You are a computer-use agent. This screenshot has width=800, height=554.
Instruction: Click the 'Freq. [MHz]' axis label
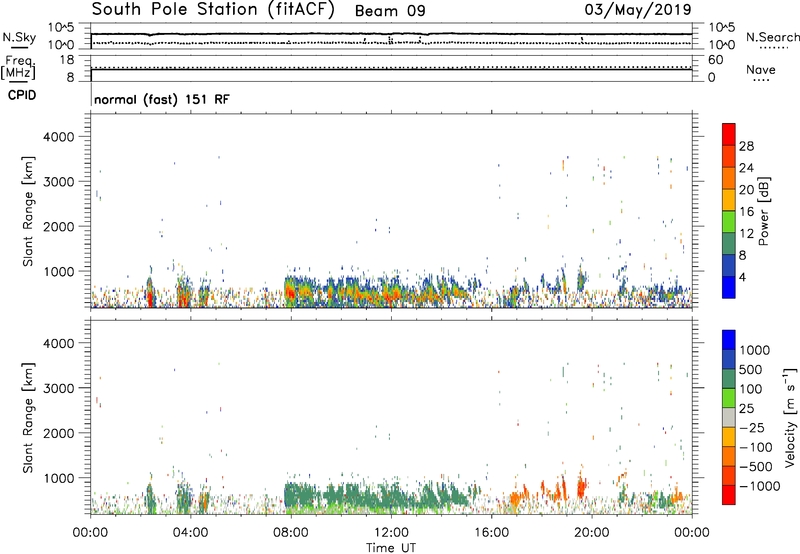coord(18,67)
